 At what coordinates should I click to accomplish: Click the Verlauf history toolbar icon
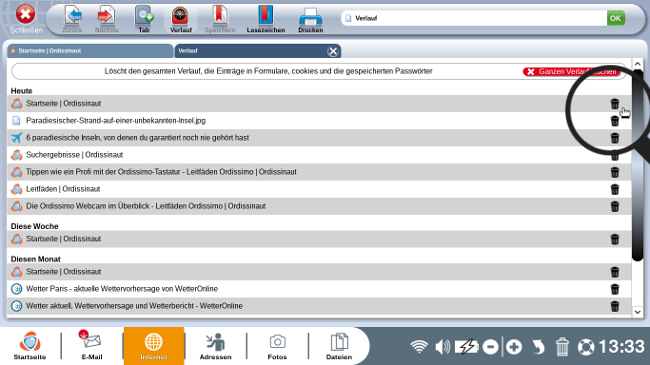point(180,19)
